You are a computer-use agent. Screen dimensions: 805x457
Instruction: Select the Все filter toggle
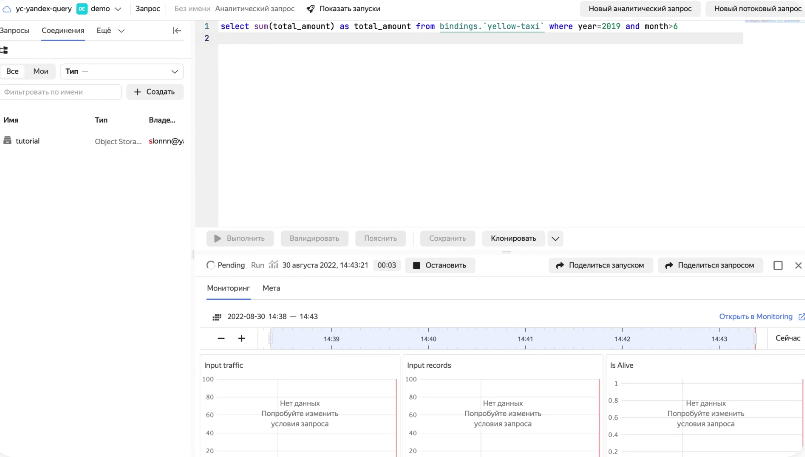click(x=13, y=72)
